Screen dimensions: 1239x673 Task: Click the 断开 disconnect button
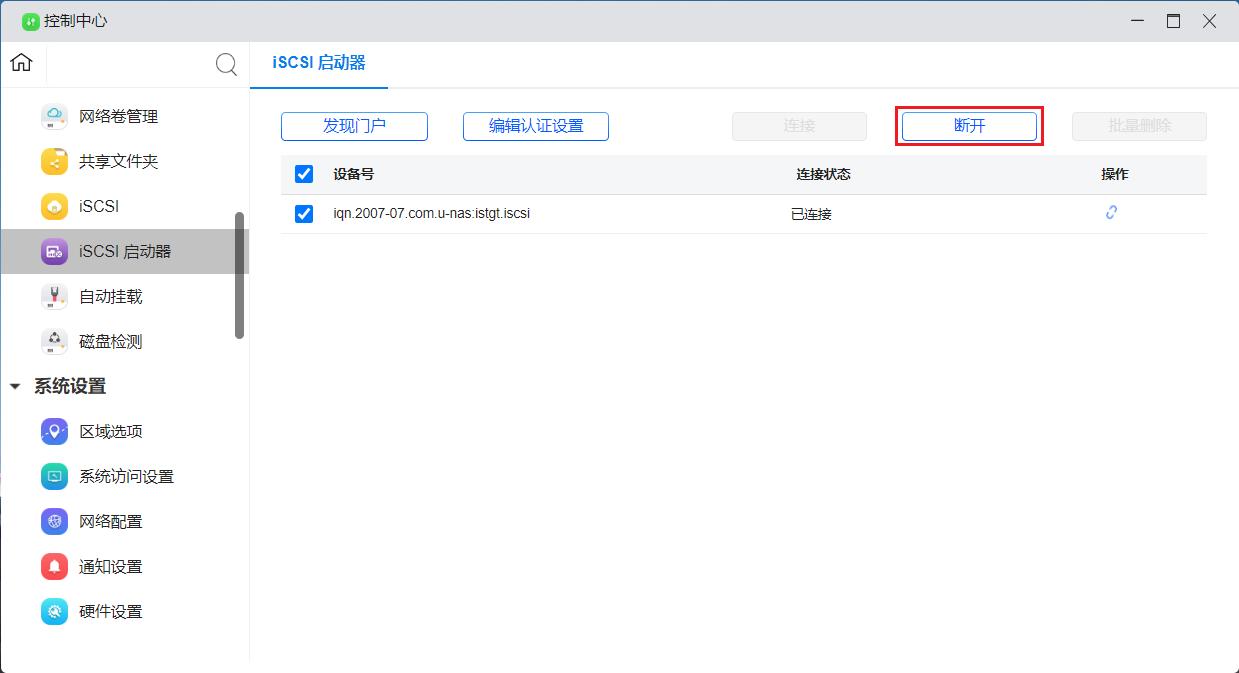click(x=968, y=126)
